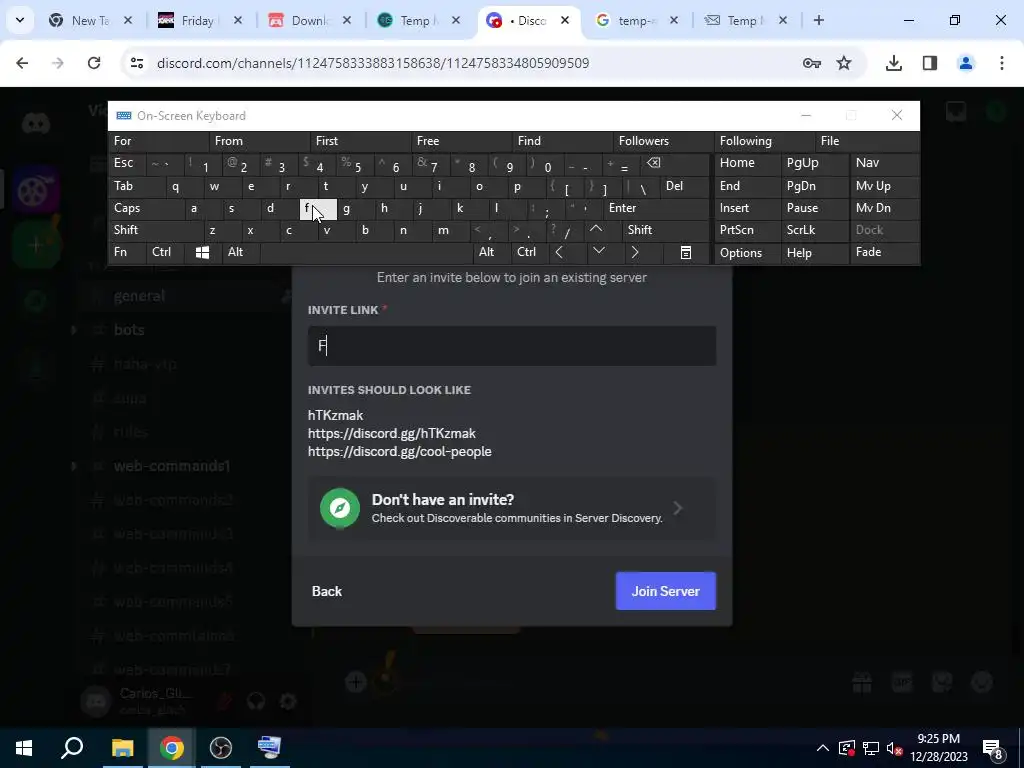The height and width of the screenshot is (768, 1024).
Task: Open a new Chrome tab with plus
Action: pos(819,20)
